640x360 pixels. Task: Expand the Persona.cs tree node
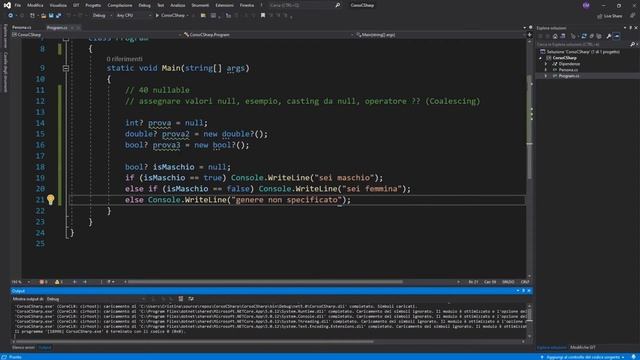546,70
